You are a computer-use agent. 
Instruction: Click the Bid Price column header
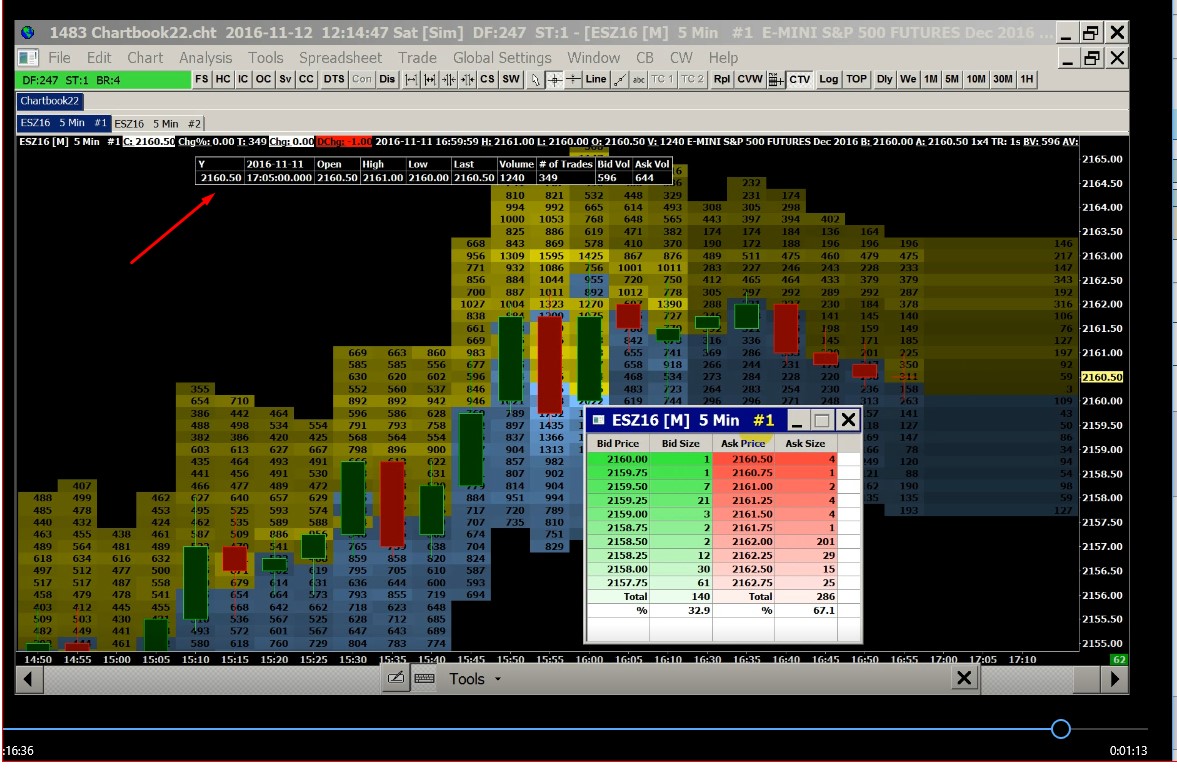[x=618, y=444]
